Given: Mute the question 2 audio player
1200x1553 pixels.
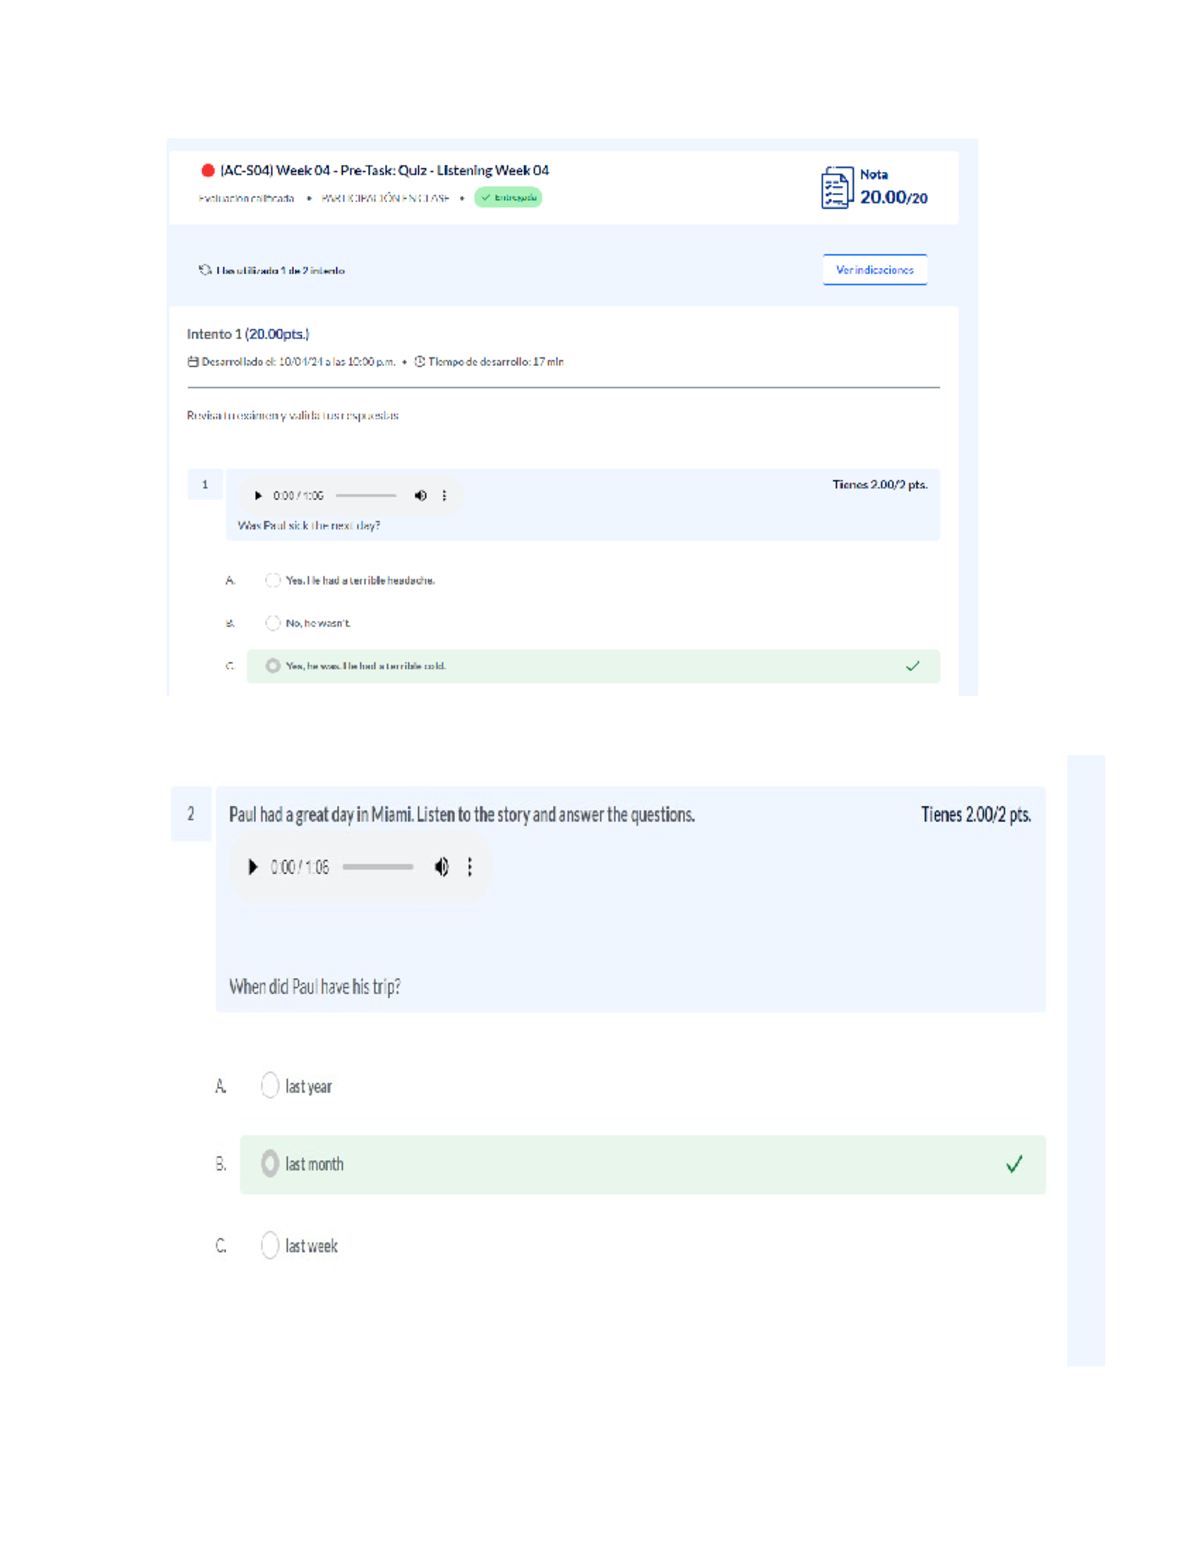Looking at the screenshot, I should [x=441, y=867].
